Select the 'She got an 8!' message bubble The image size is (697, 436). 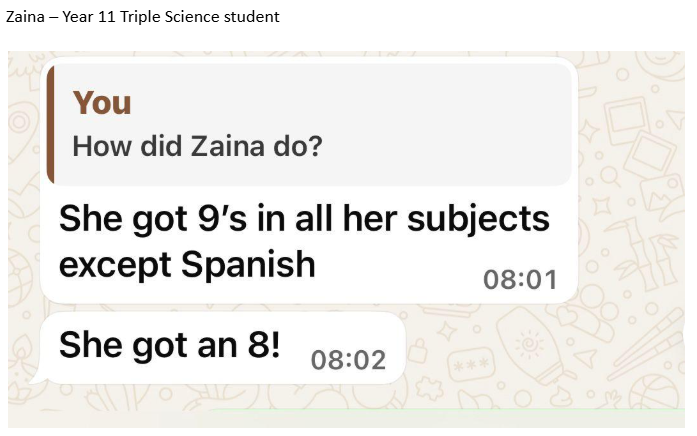pos(222,348)
